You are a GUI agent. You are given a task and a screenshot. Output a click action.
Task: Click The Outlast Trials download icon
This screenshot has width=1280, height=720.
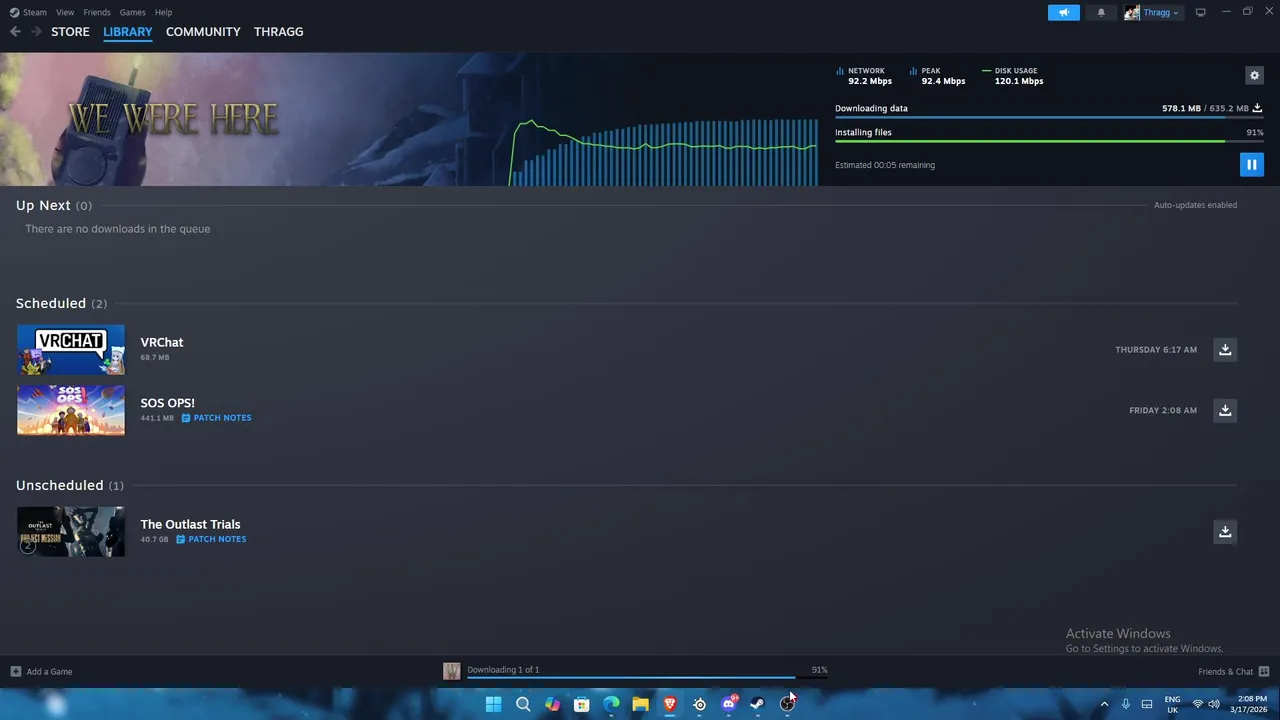pyautogui.click(x=1225, y=531)
